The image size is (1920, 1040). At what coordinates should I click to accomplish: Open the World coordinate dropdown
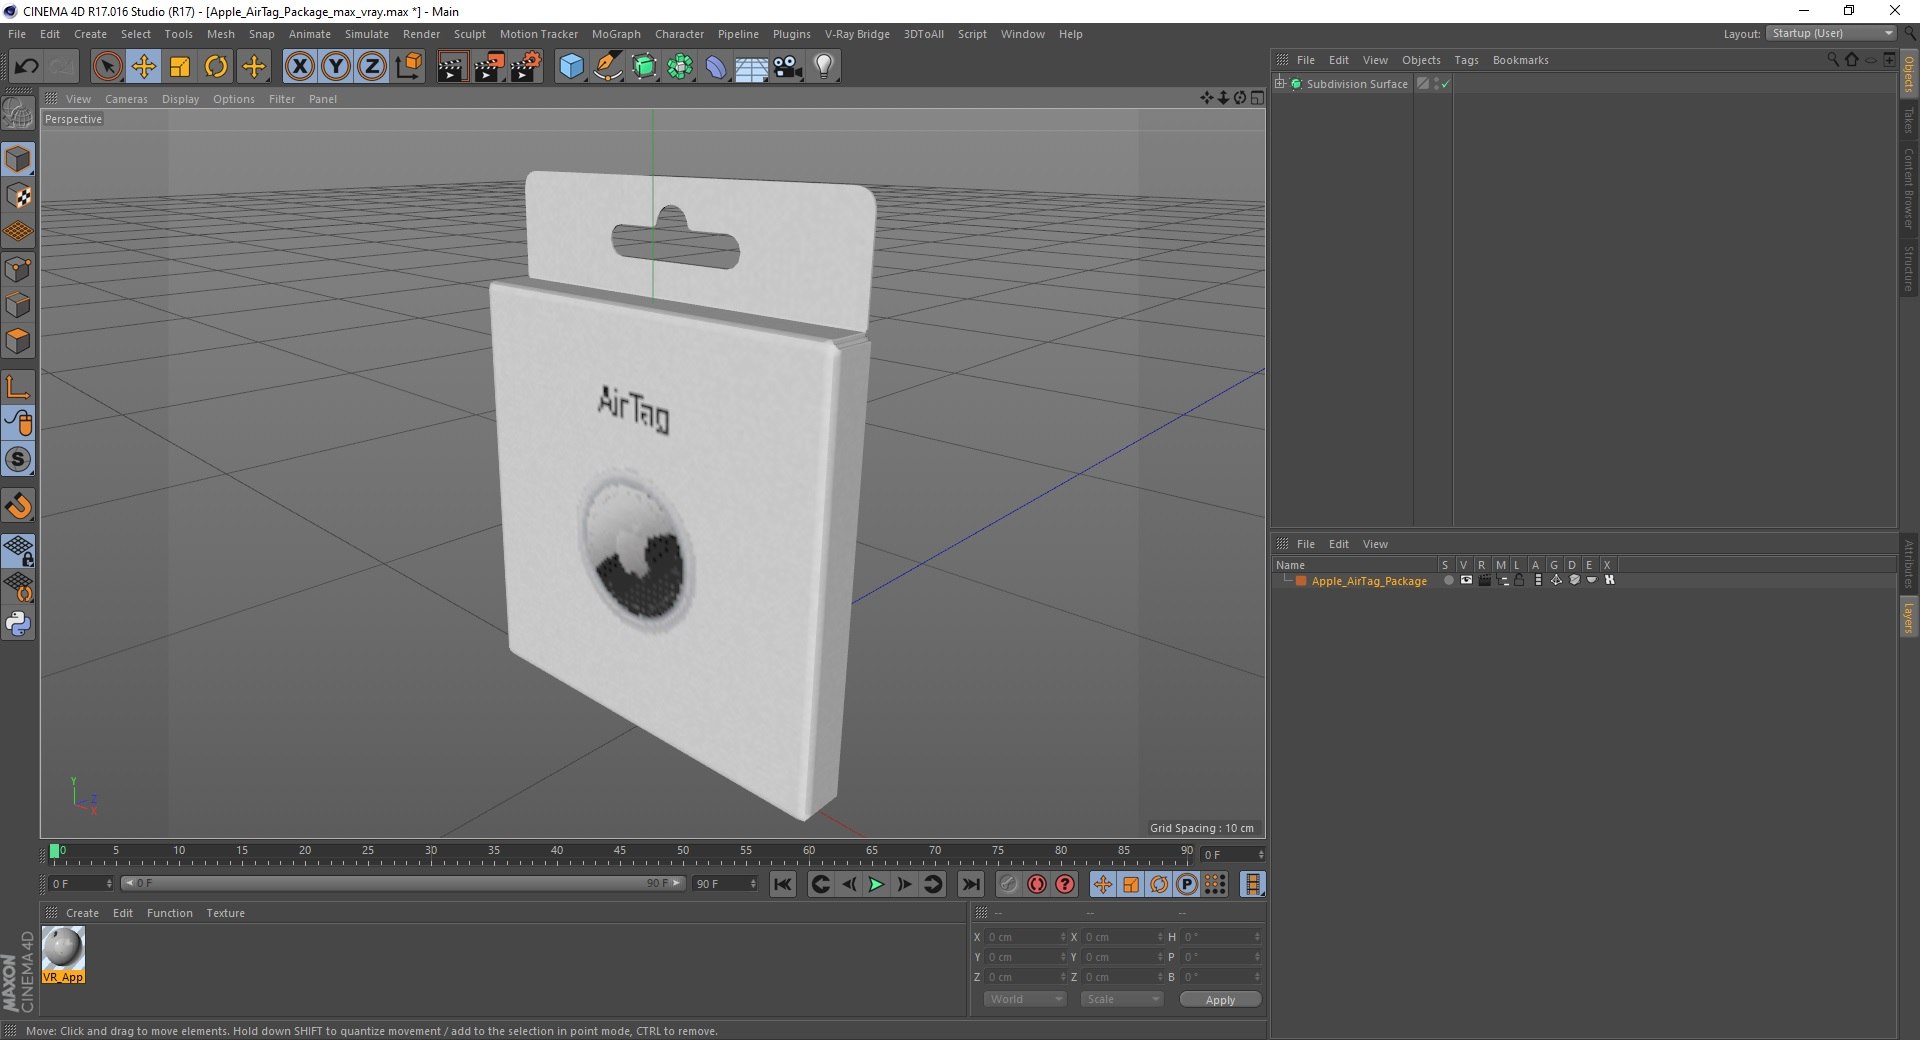1025,999
